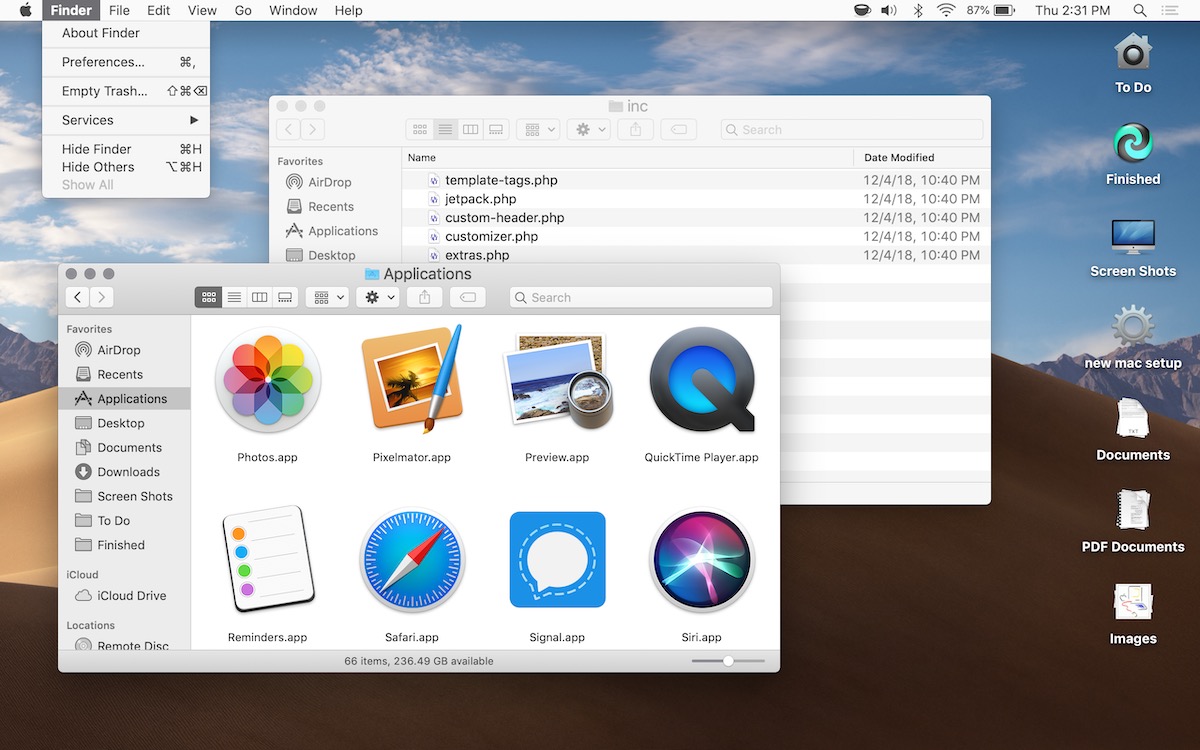Open Signal.app
1200x750 pixels.
[x=557, y=560]
